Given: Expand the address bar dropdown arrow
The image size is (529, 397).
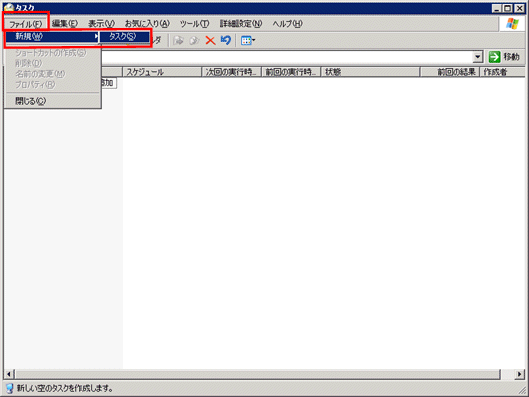Looking at the screenshot, I should (477, 57).
